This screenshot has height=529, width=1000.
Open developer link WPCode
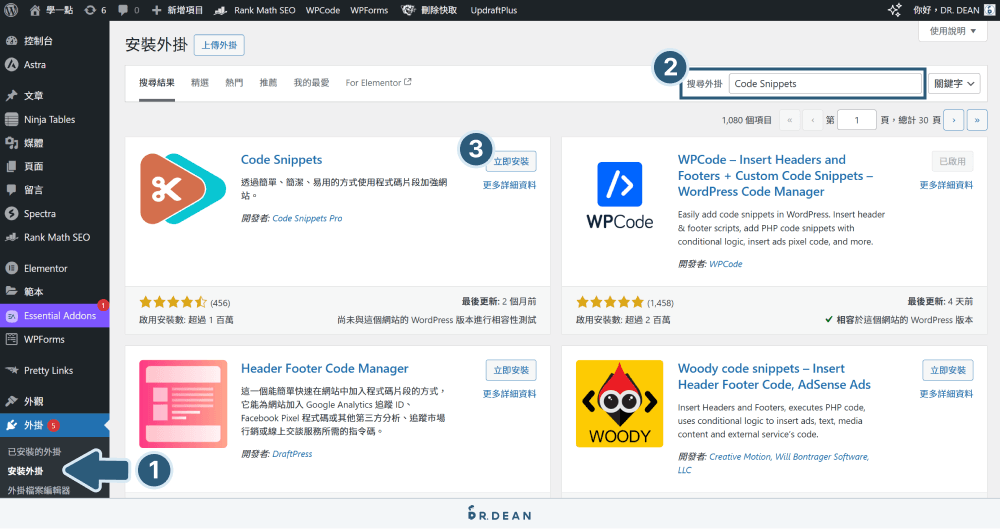pyautogui.click(x=726, y=264)
